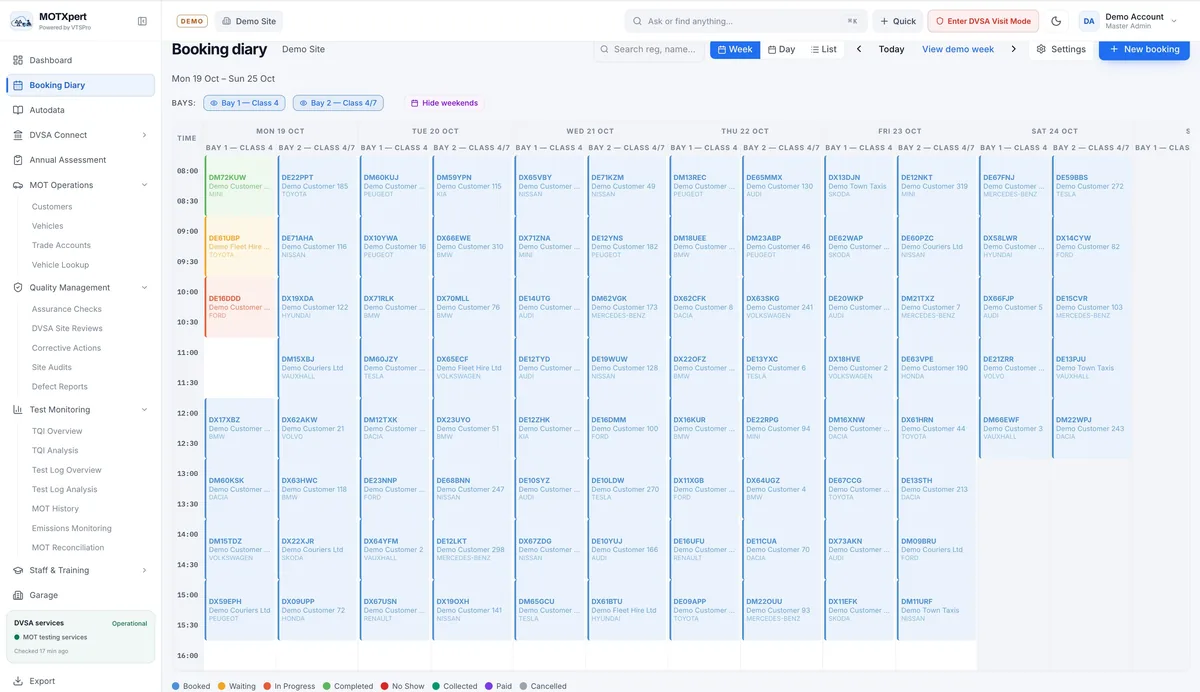The width and height of the screenshot is (1200, 692).
Task: Open the Quick add button
Action: pyautogui.click(x=898, y=21)
